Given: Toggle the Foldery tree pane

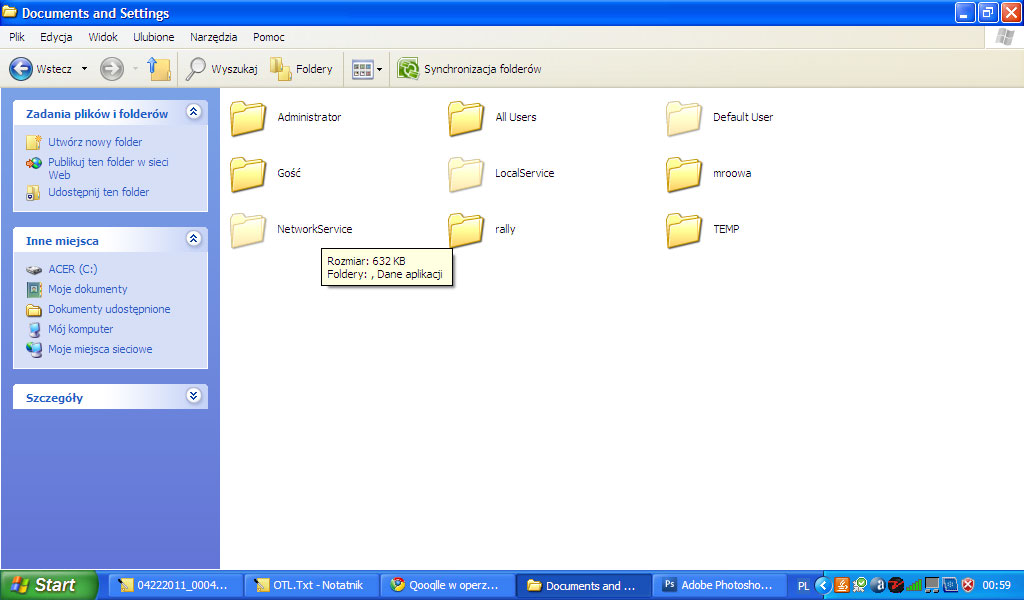Looking at the screenshot, I should pos(301,69).
